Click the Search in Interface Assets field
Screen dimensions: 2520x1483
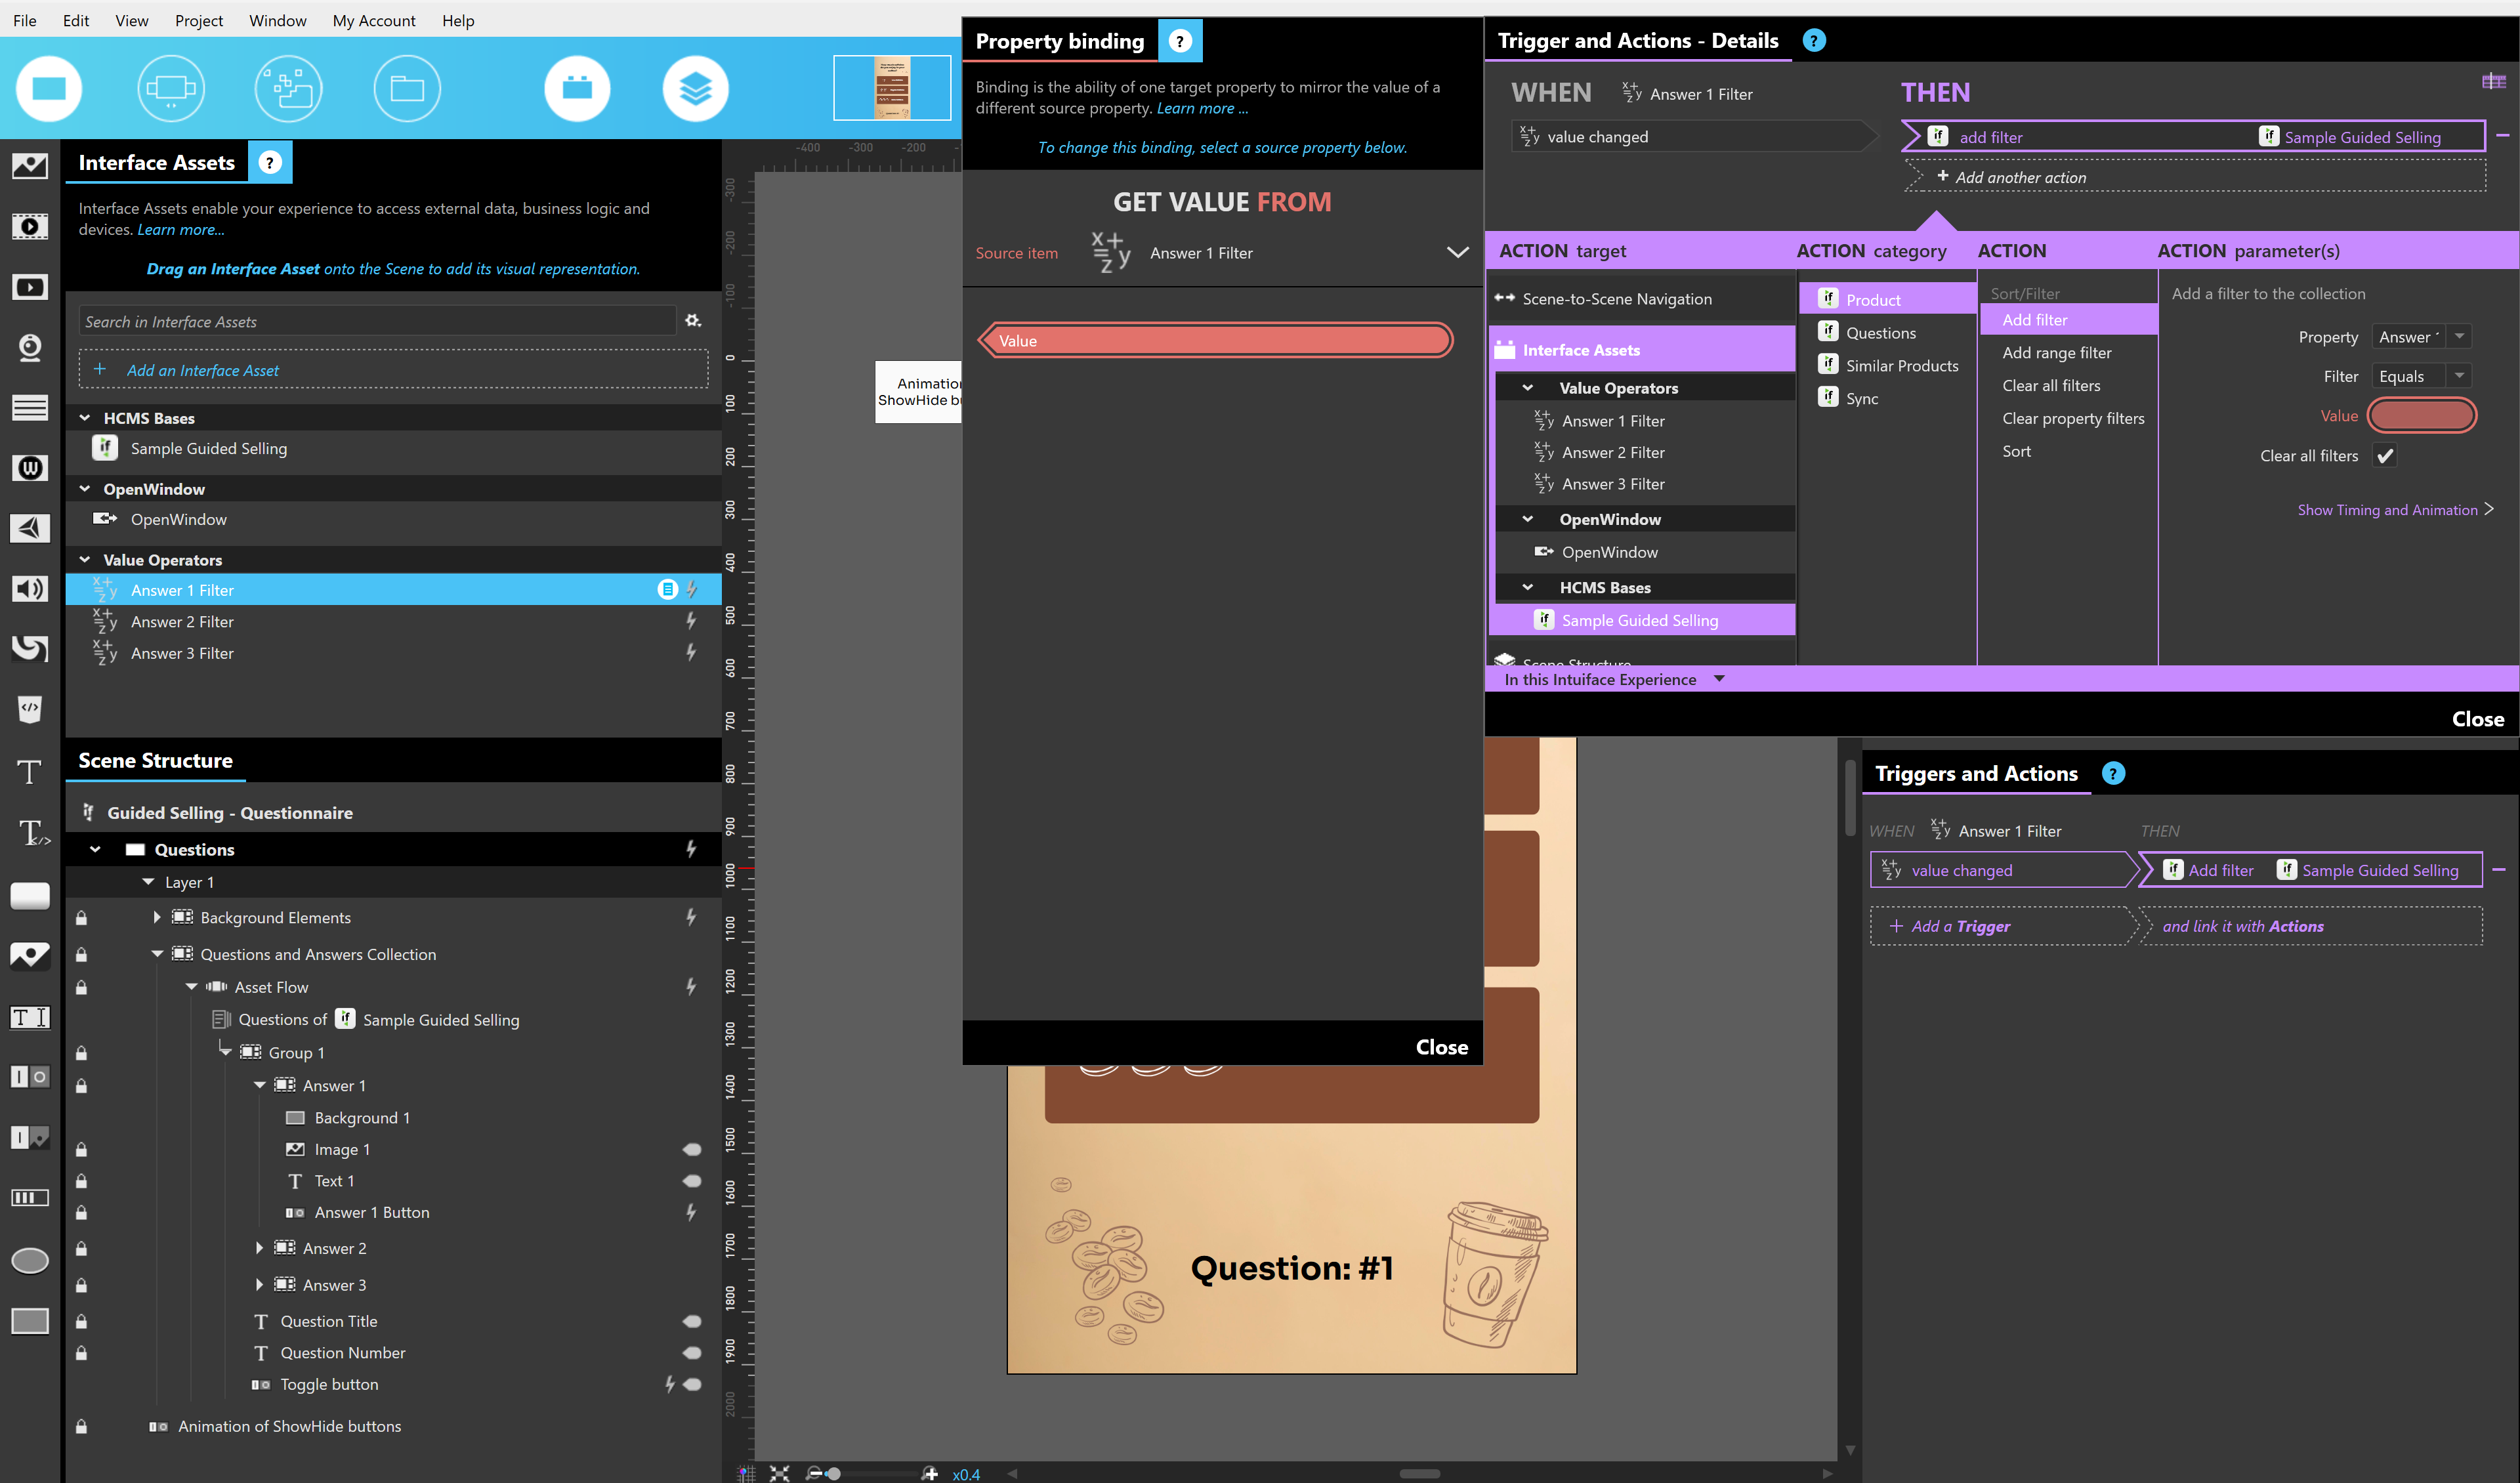[x=377, y=321]
